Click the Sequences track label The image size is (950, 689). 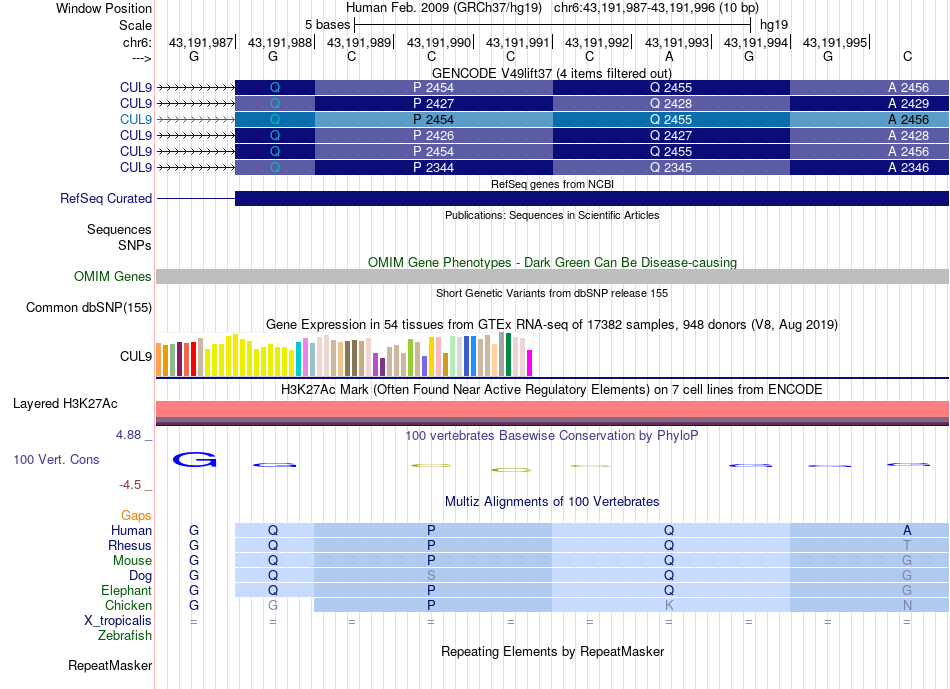119,230
